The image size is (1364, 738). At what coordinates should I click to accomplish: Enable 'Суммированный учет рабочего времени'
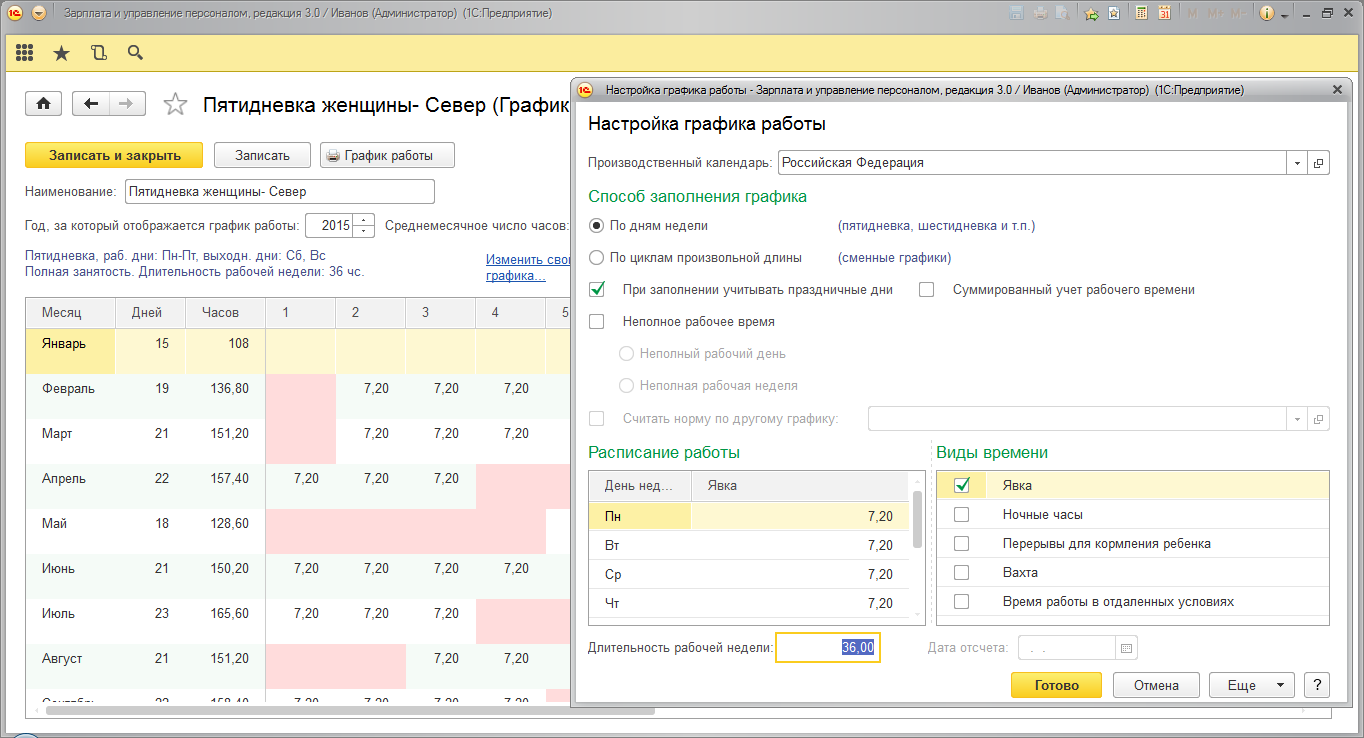click(927, 290)
